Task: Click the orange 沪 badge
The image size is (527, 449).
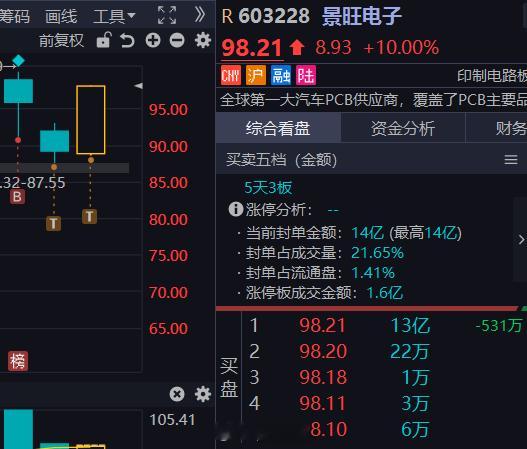Action: pos(256,75)
